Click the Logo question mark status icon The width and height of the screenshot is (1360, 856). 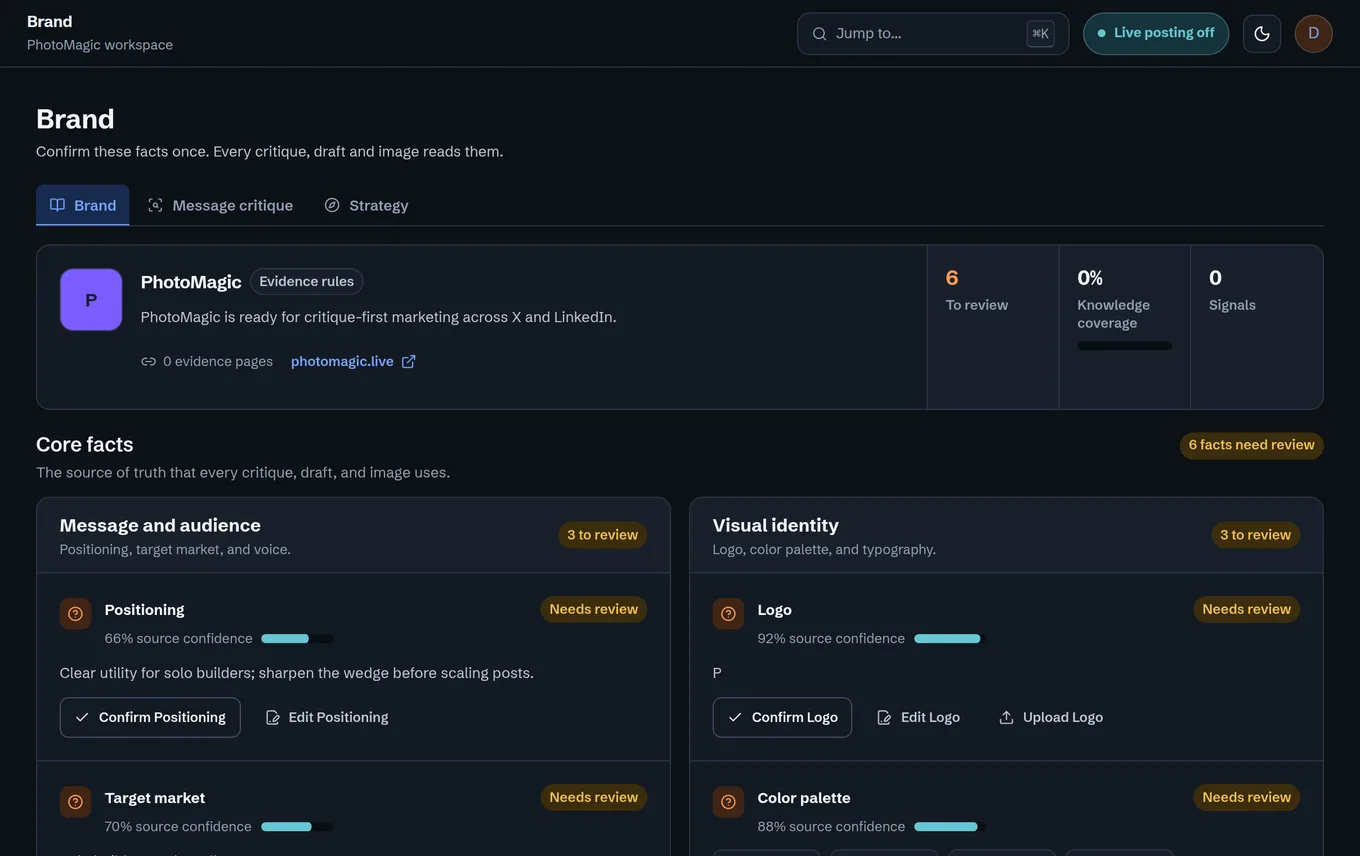click(728, 614)
